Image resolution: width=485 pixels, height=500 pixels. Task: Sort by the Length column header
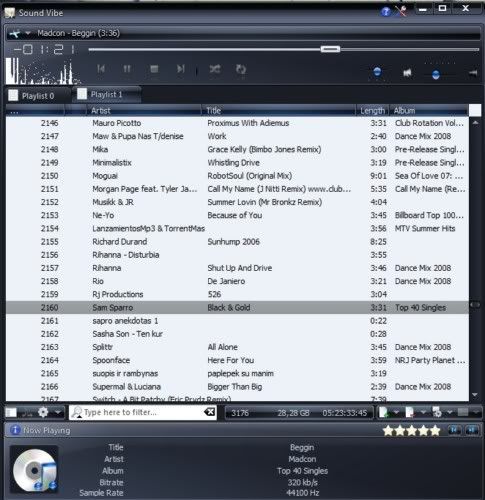373,110
